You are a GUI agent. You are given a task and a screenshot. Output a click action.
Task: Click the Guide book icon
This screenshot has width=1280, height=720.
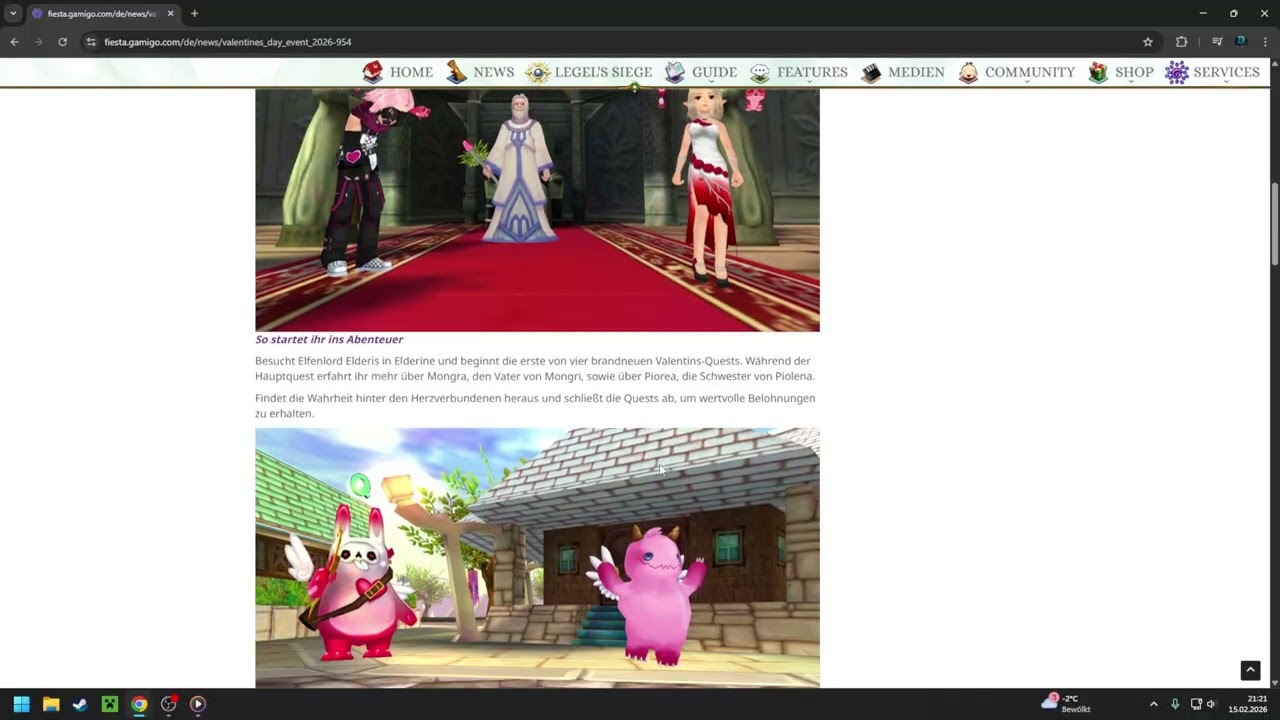pyautogui.click(x=675, y=72)
